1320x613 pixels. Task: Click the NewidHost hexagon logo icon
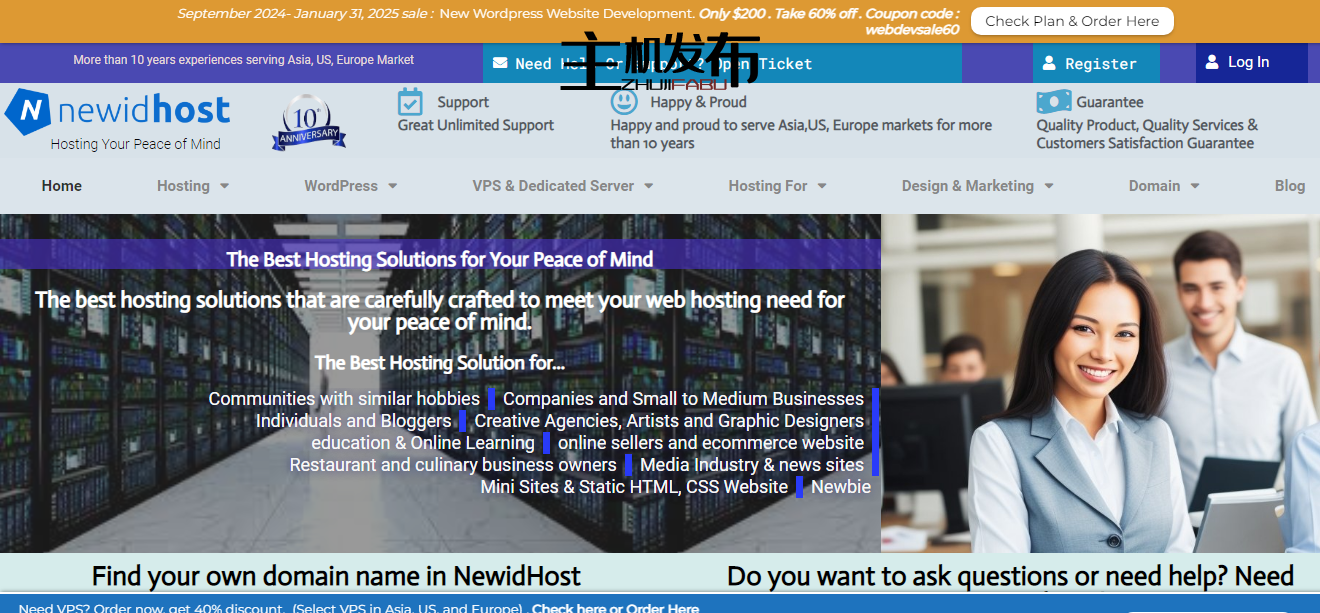(x=28, y=111)
